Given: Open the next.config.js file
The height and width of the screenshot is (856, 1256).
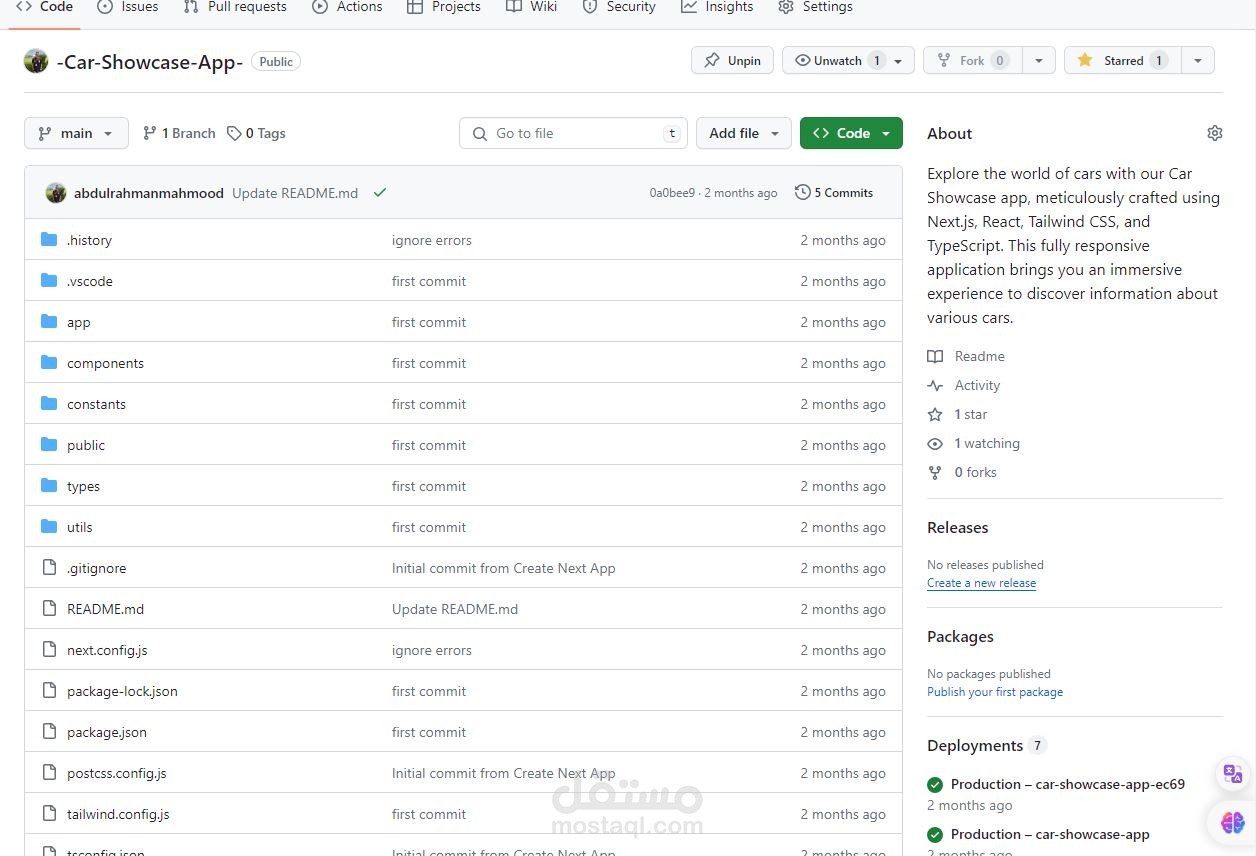Looking at the screenshot, I should pyautogui.click(x=107, y=650).
